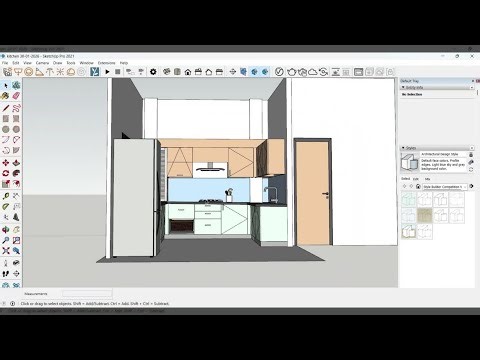Collapse the Styles panel

point(403,148)
